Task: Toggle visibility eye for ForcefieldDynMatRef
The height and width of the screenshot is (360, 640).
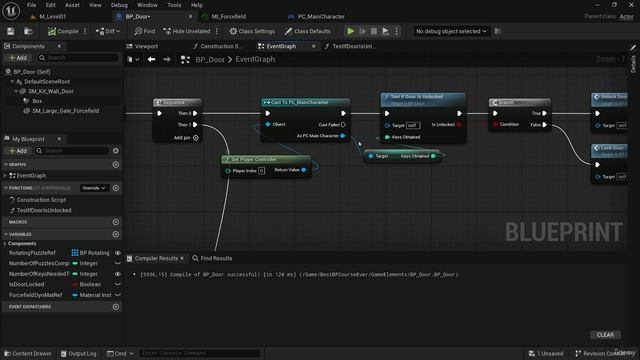Action: tap(118, 295)
